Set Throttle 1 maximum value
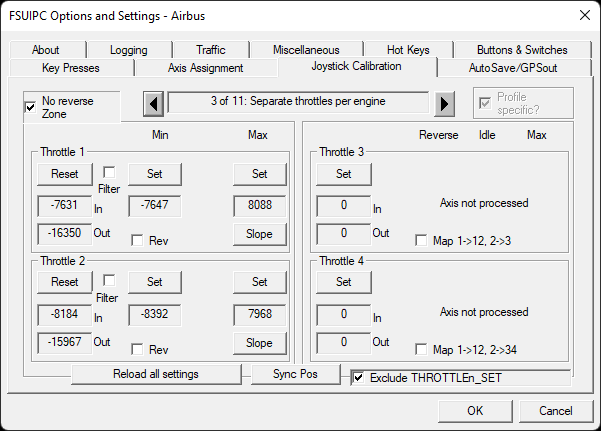Image resolution: width=601 pixels, height=431 pixels. coord(259,174)
